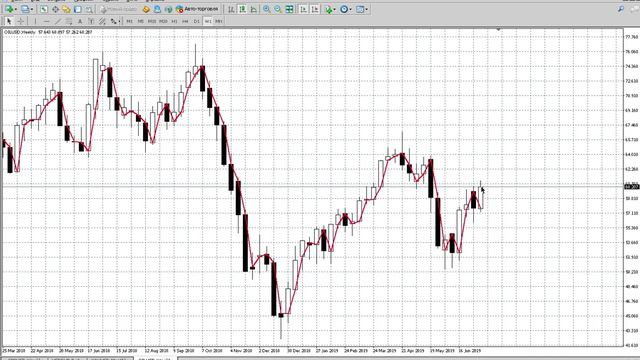Switch to M15 timeframe
640x360 pixels.
coord(152,21)
